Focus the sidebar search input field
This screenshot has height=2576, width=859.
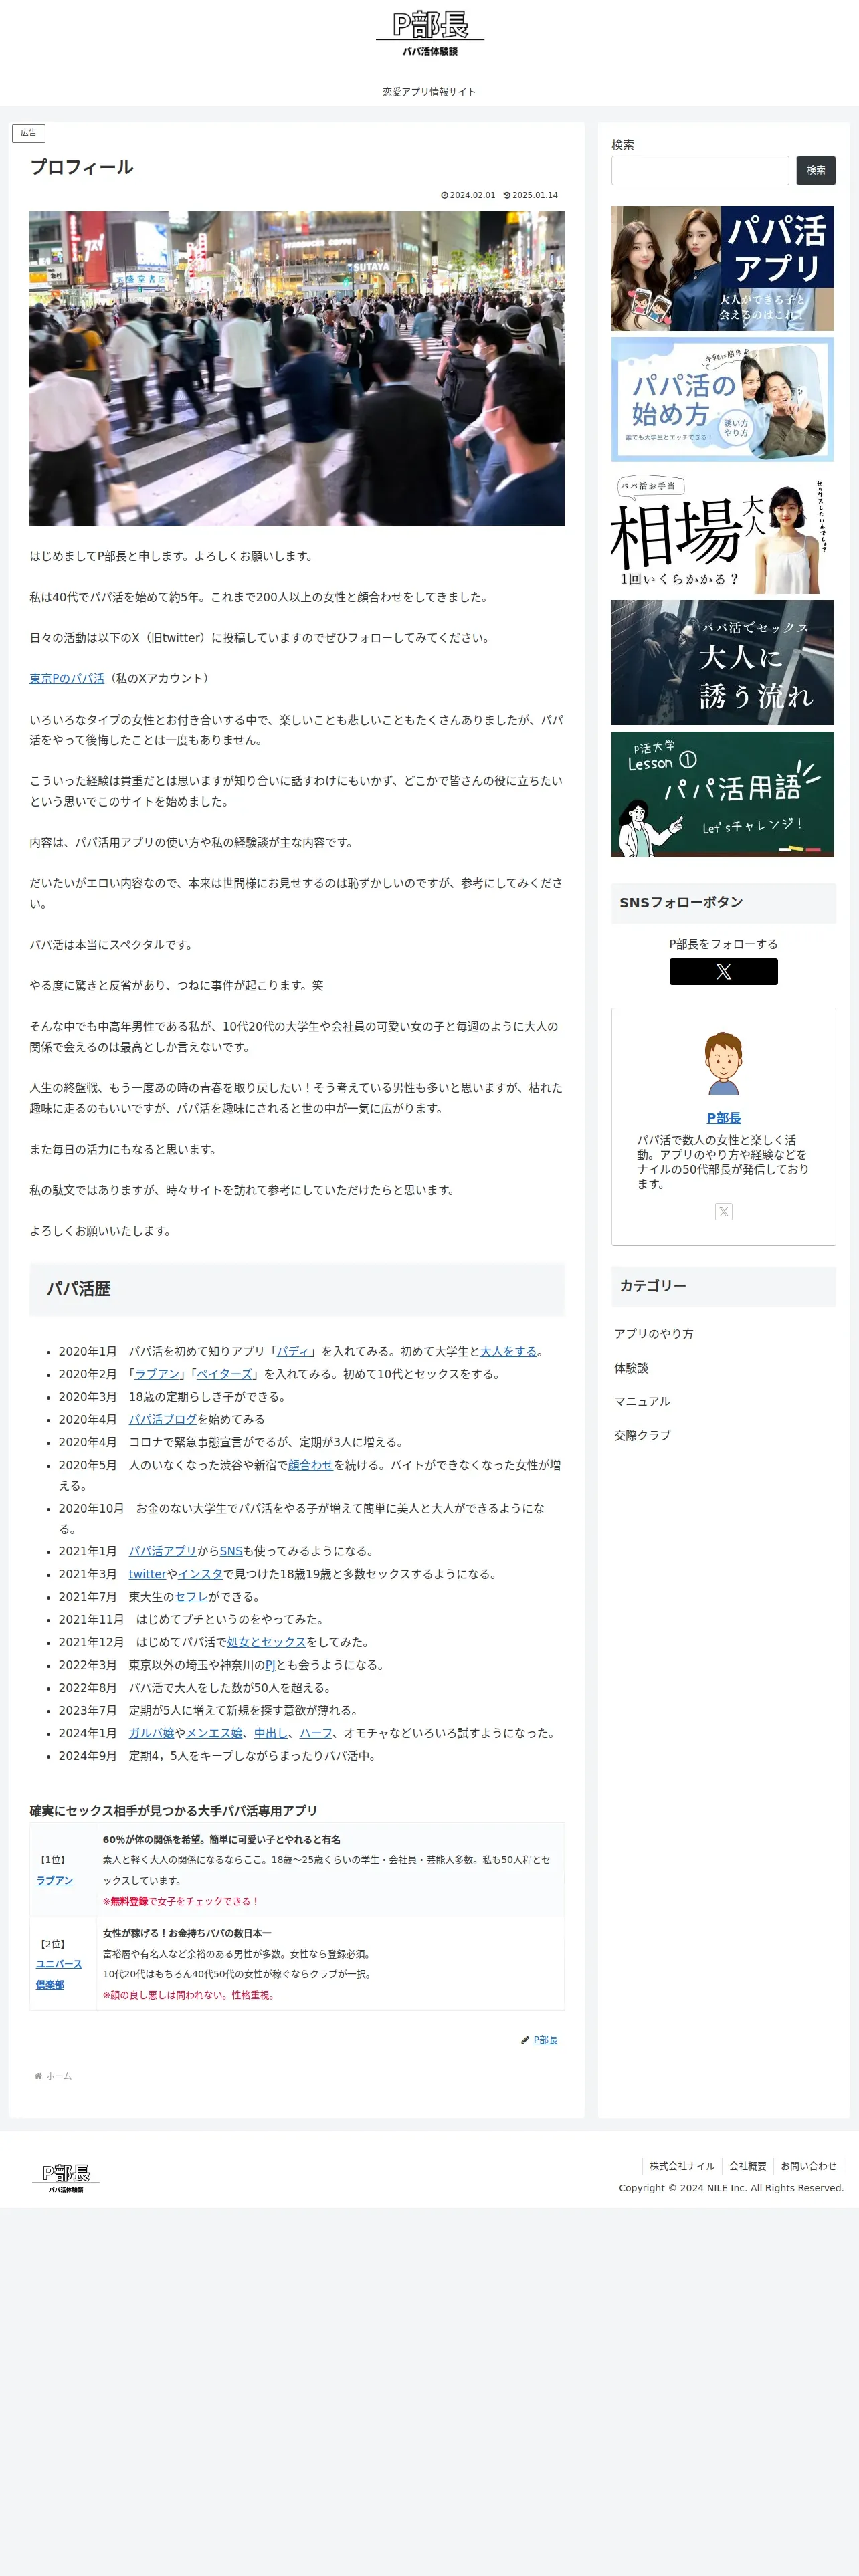click(700, 170)
